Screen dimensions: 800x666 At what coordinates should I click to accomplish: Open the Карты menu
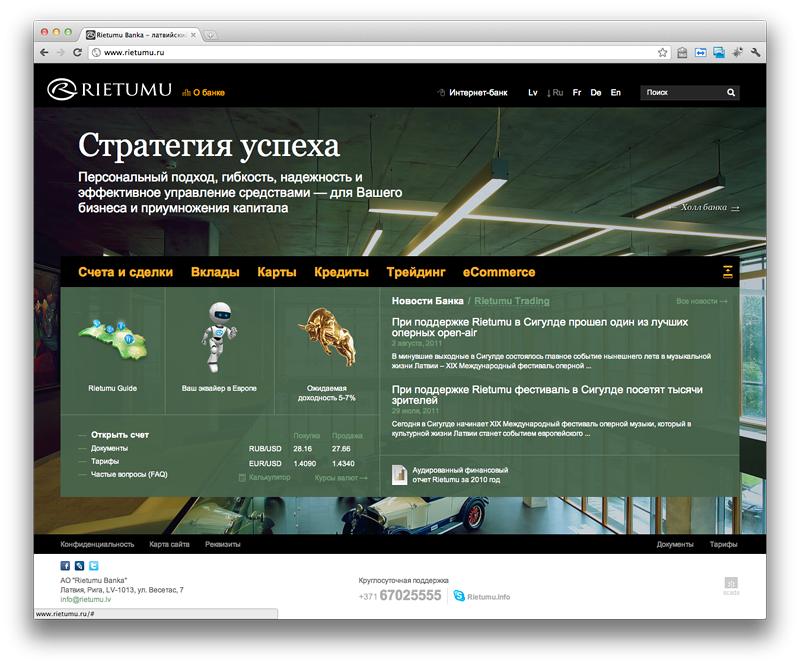tap(277, 272)
